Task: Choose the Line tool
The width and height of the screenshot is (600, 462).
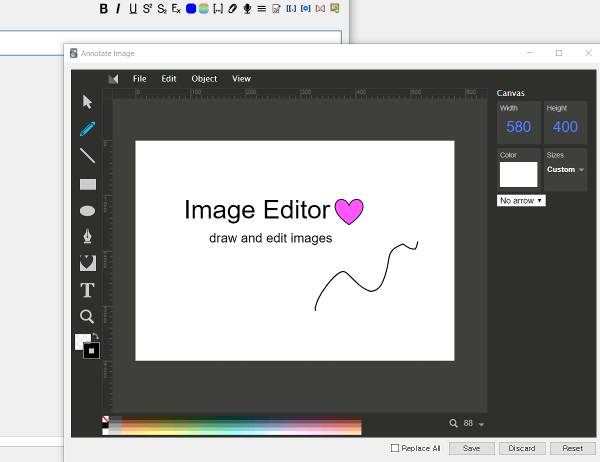Action: click(x=87, y=155)
